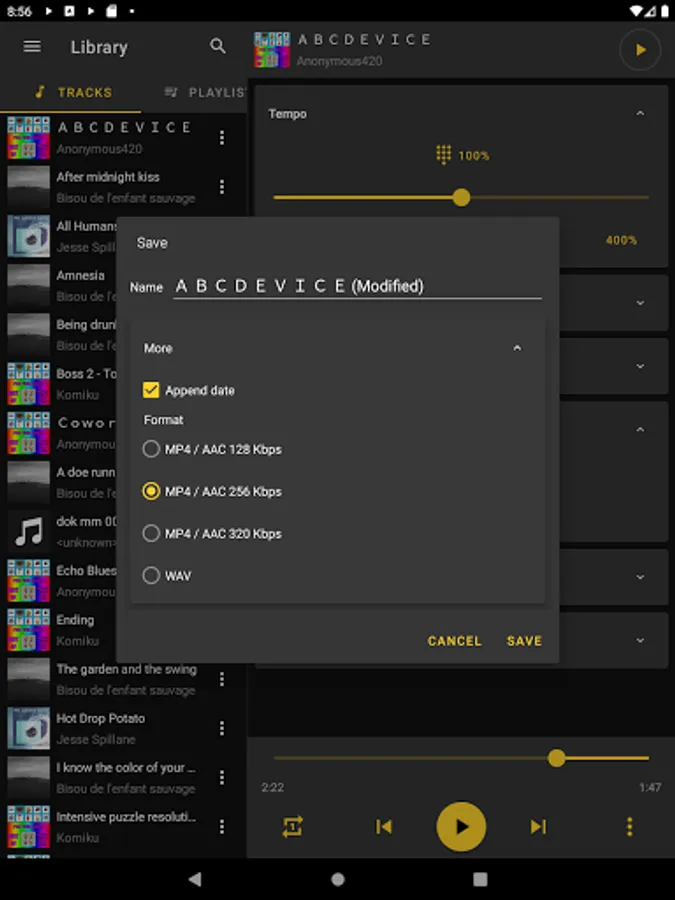
Task: Click the playback progress slider handle
Action: click(x=556, y=758)
